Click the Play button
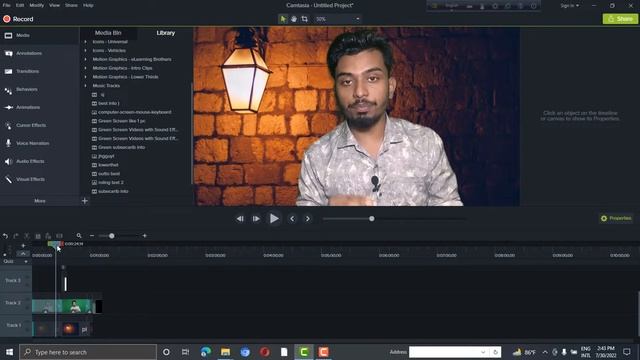Screen dimensions: 640x360 (274, 219)
